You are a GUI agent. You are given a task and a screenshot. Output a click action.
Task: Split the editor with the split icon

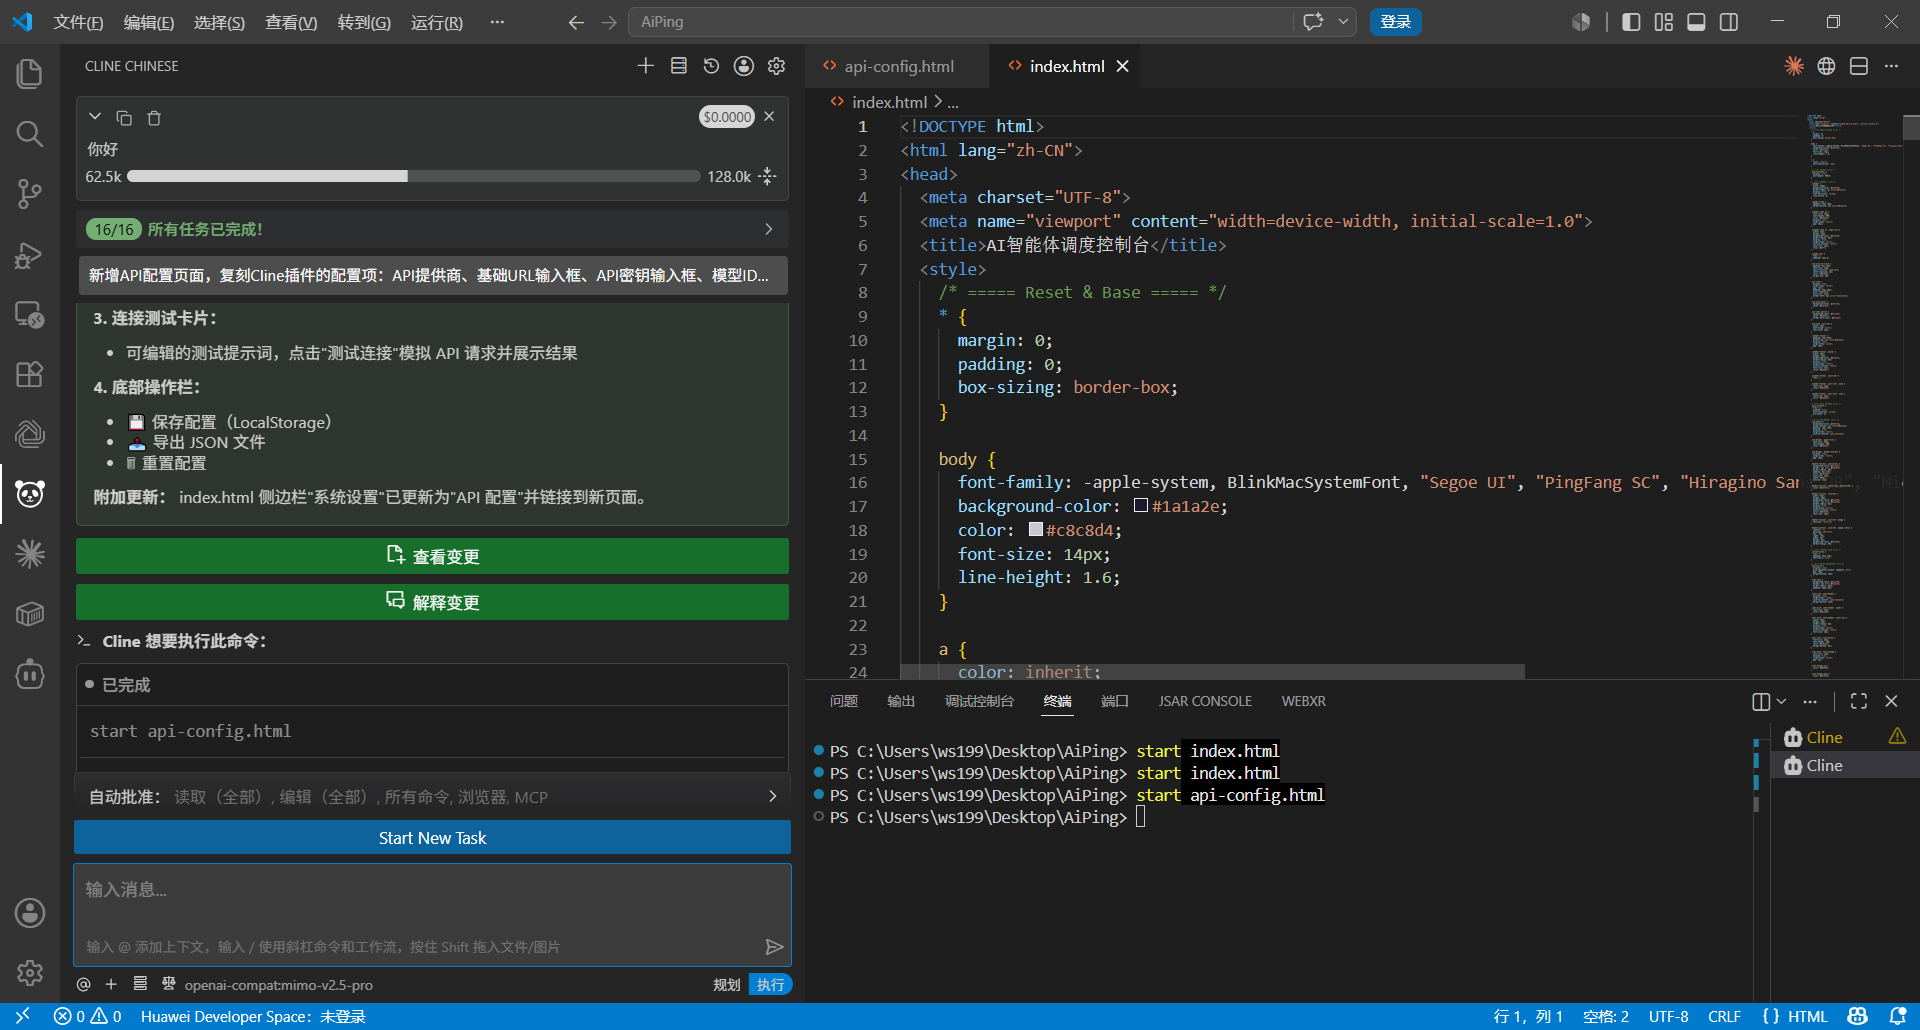click(x=1859, y=66)
